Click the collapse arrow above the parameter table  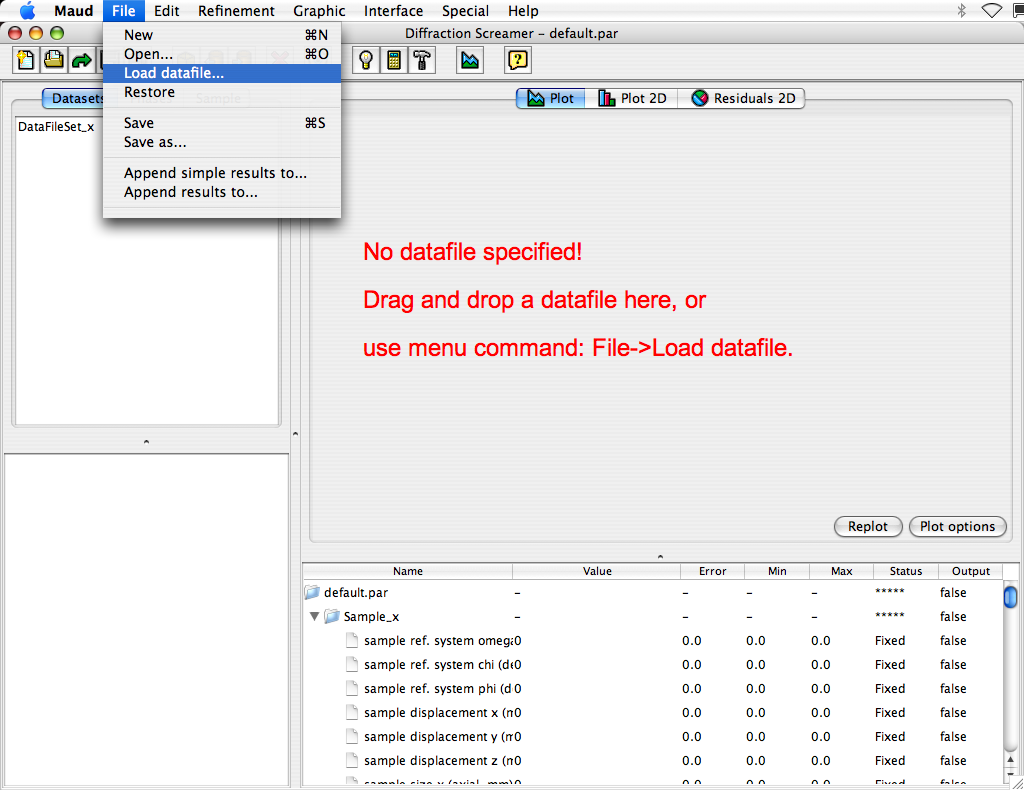click(659, 555)
